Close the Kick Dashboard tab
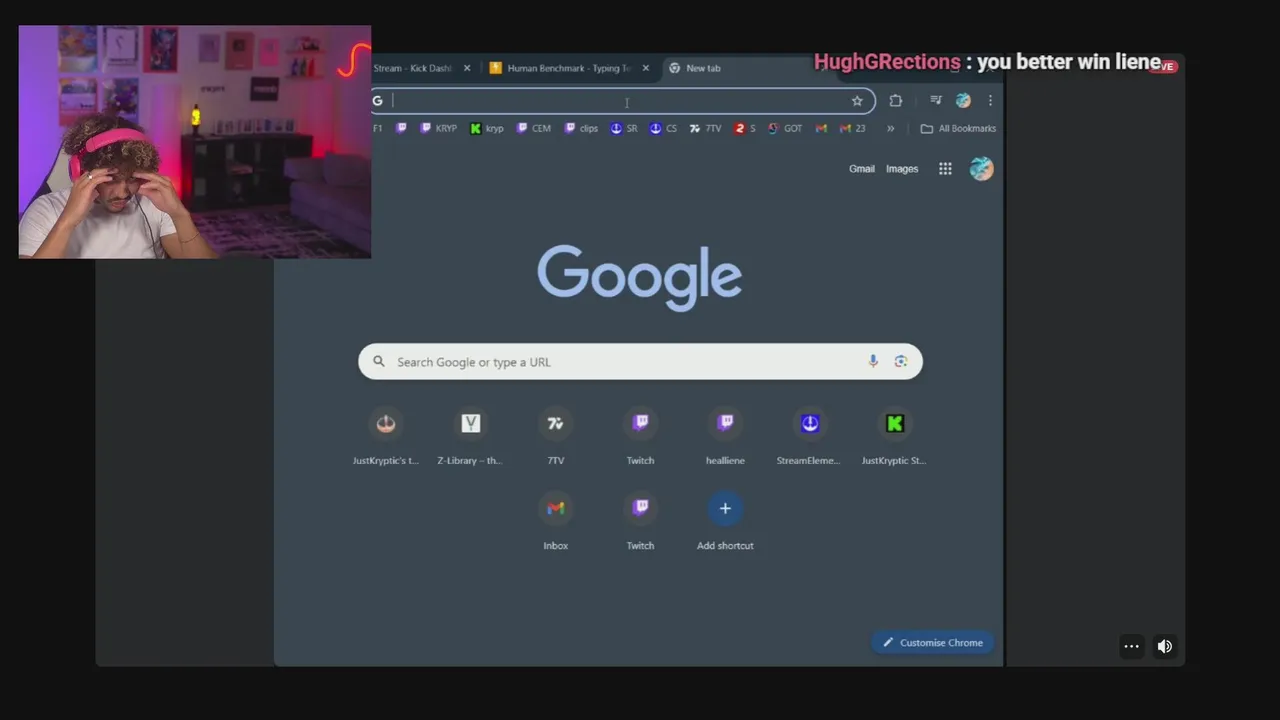Image resolution: width=1280 pixels, height=720 pixels. click(466, 68)
